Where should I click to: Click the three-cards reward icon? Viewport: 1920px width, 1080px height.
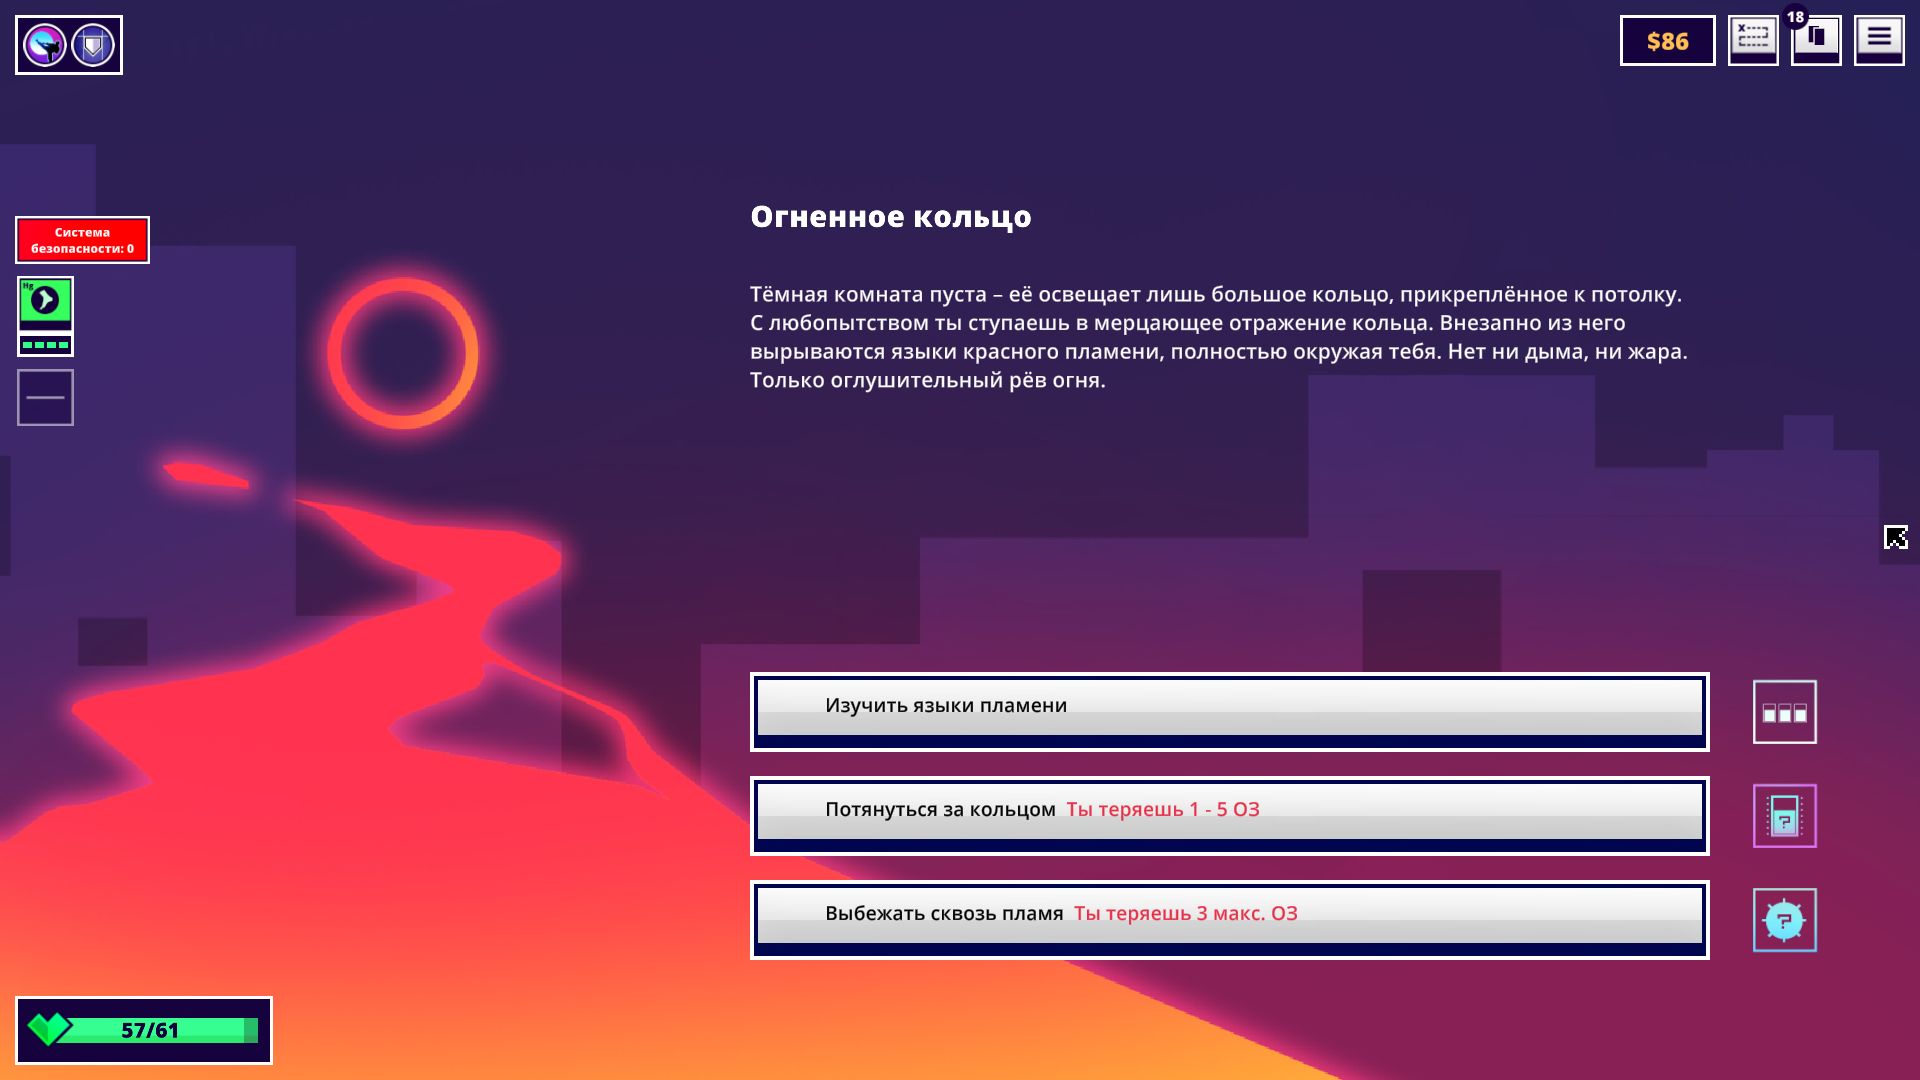(1784, 712)
